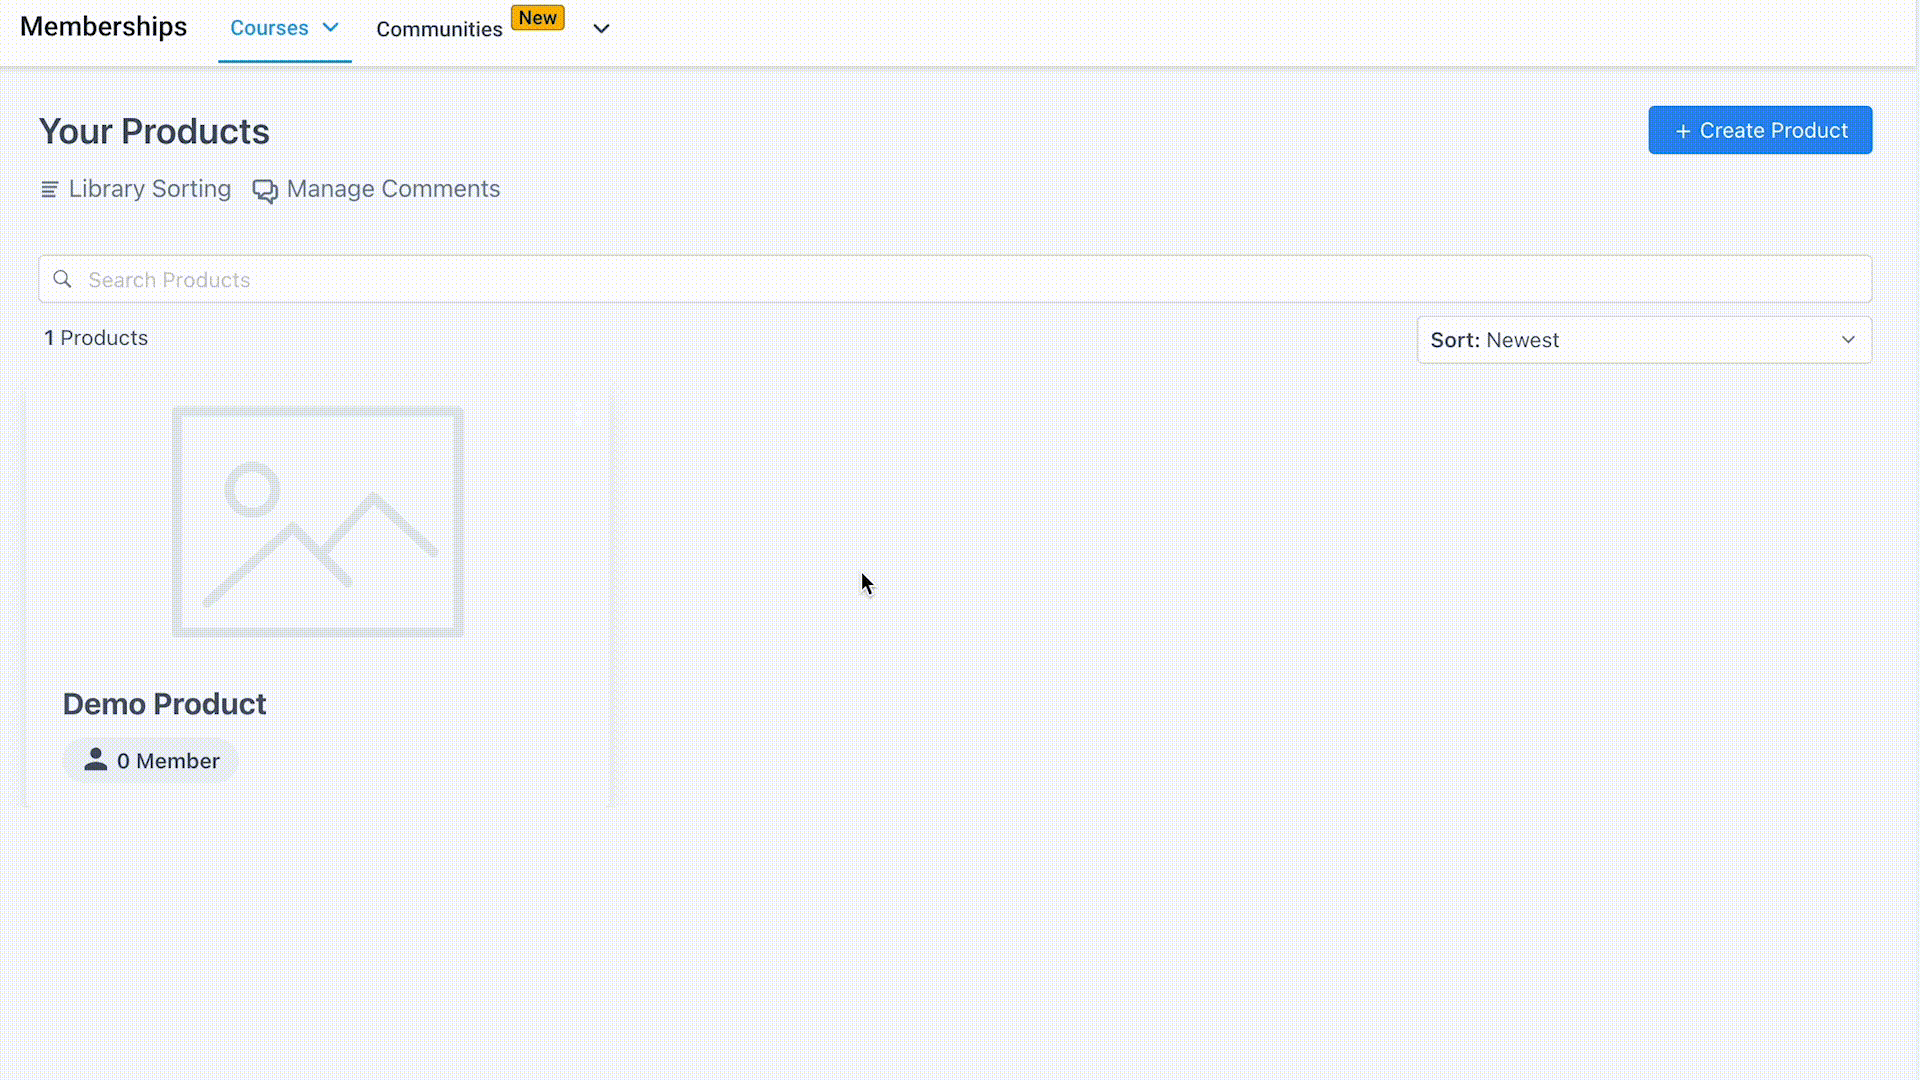The width and height of the screenshot is (1920, 1080).
Task: Switch to the Courses tab
Action: 269,28
